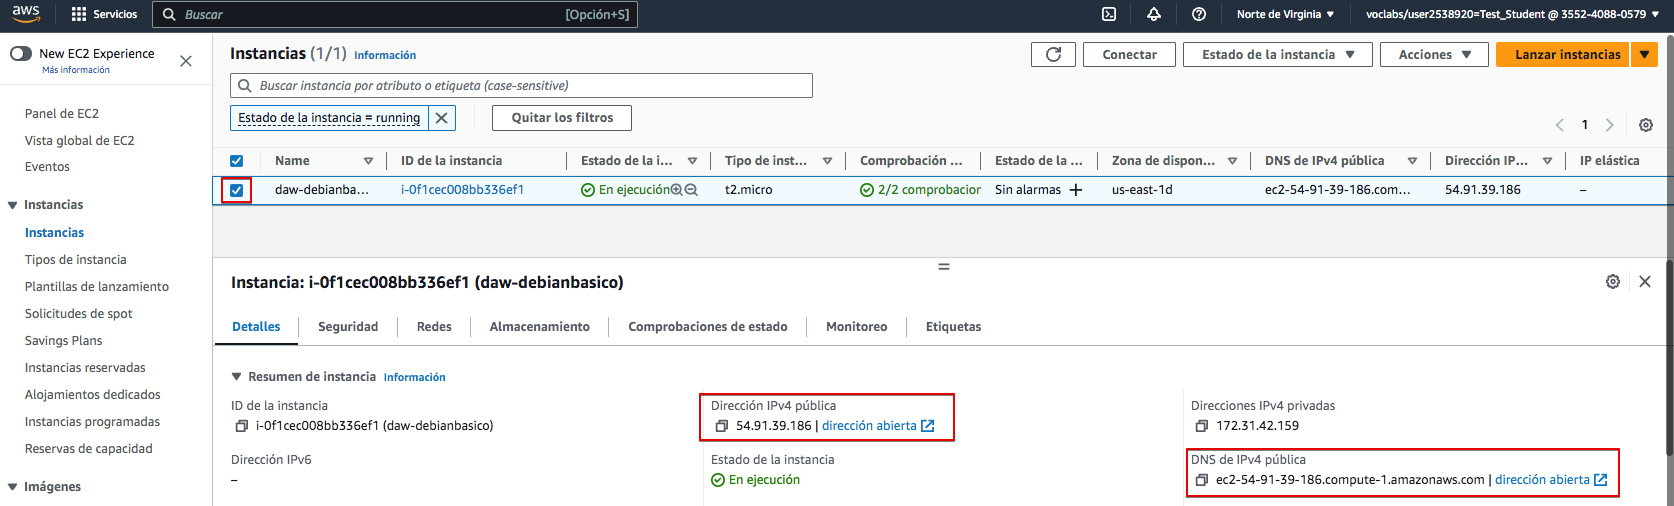Collapse the Instancias sidebar section
The image size is (1674, 506).
click(x=13, y=205)
